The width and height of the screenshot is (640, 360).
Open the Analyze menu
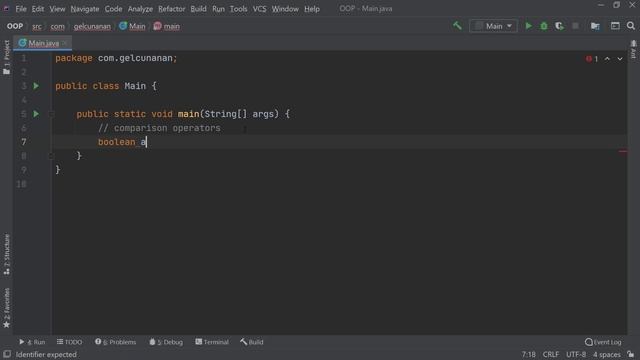[140, 9]
